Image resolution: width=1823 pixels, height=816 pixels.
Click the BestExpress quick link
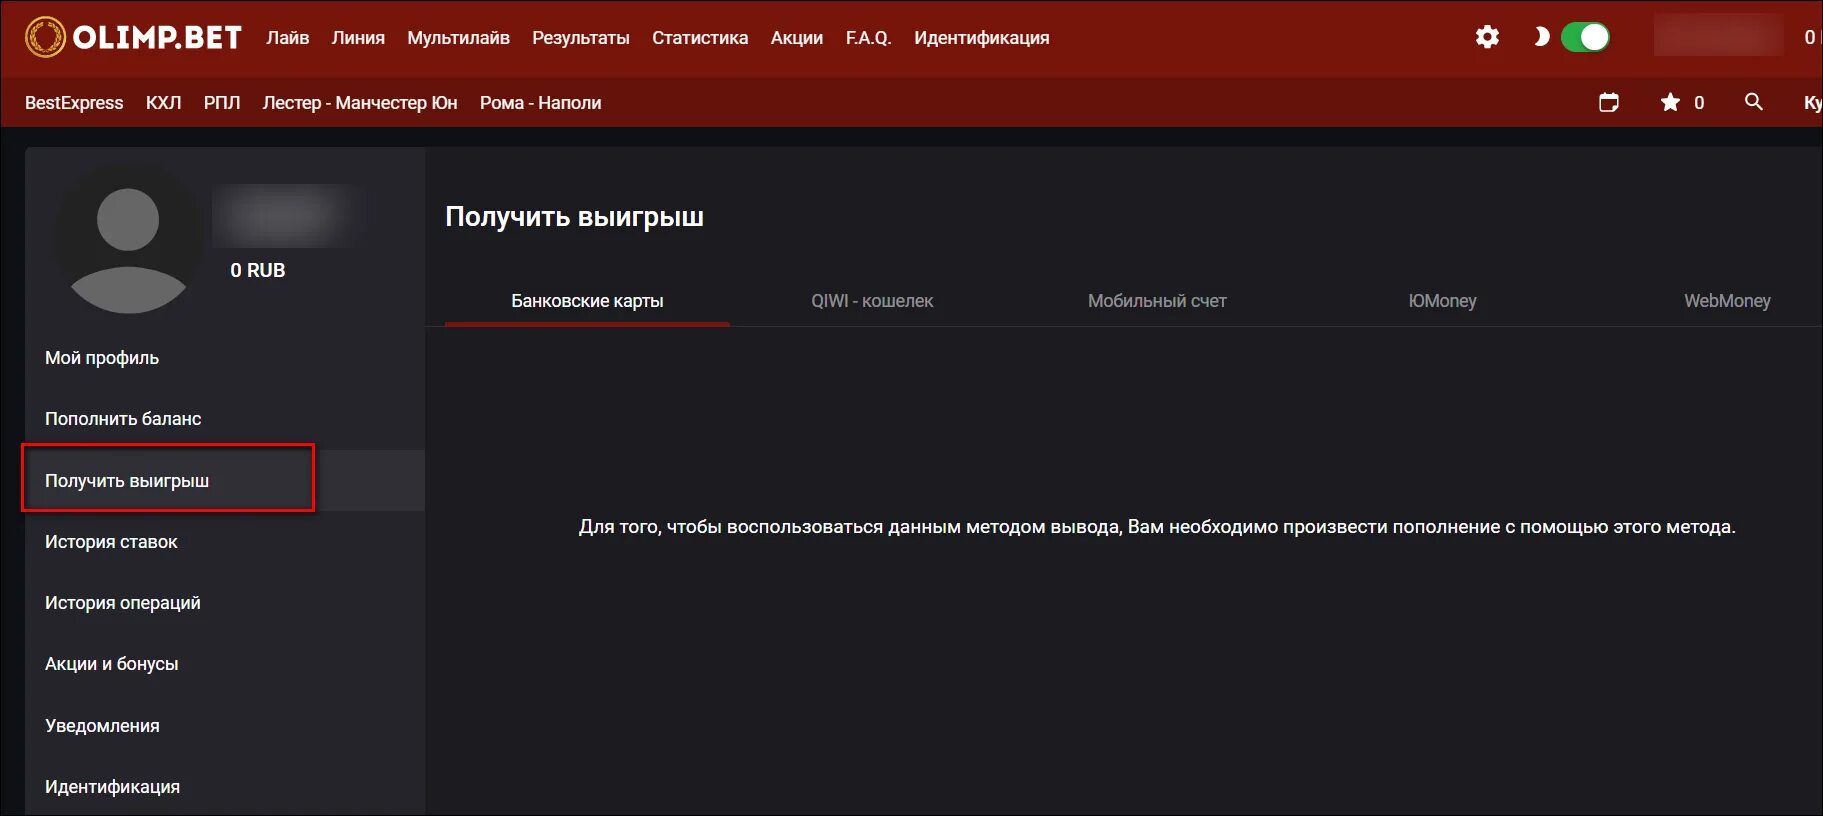tap(74, 103)
